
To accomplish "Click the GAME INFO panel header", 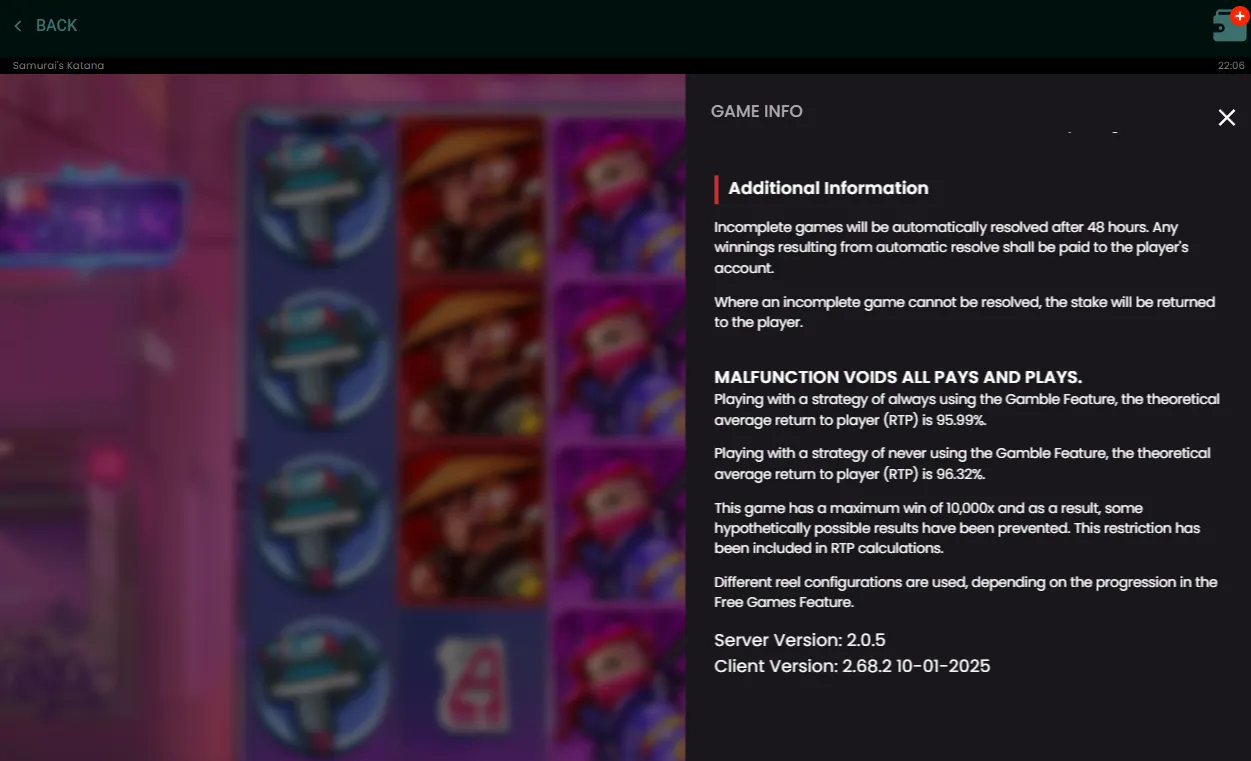I will [757, 112].
